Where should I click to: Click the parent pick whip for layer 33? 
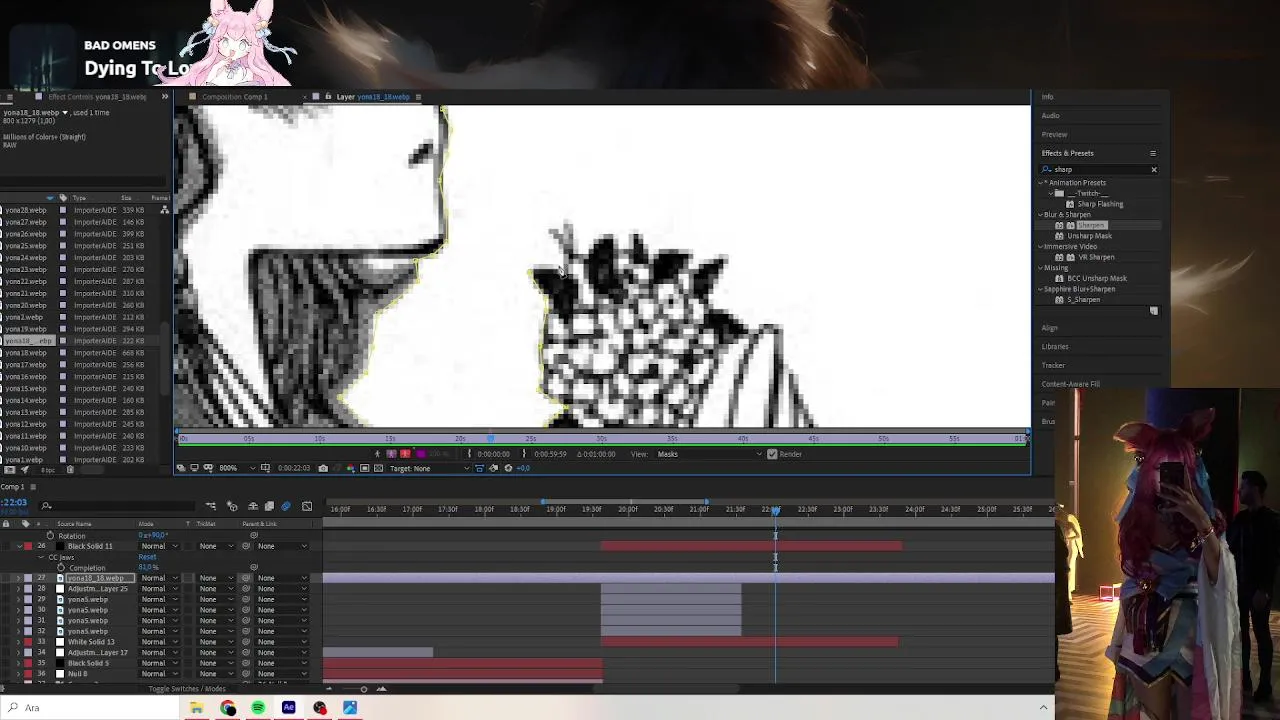pyautogui.click(x=246, y=642)
